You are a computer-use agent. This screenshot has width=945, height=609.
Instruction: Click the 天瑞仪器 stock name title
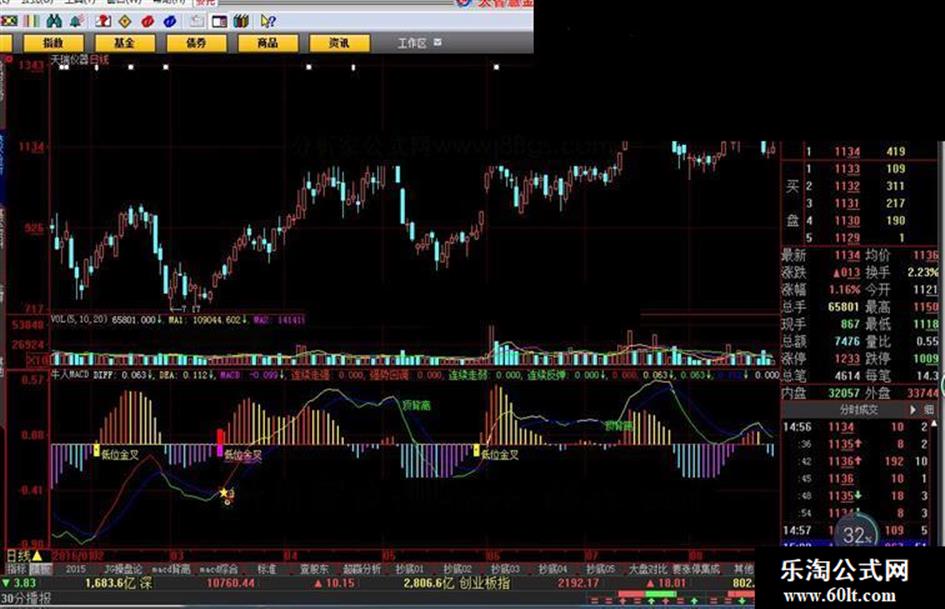click(69, 60)
